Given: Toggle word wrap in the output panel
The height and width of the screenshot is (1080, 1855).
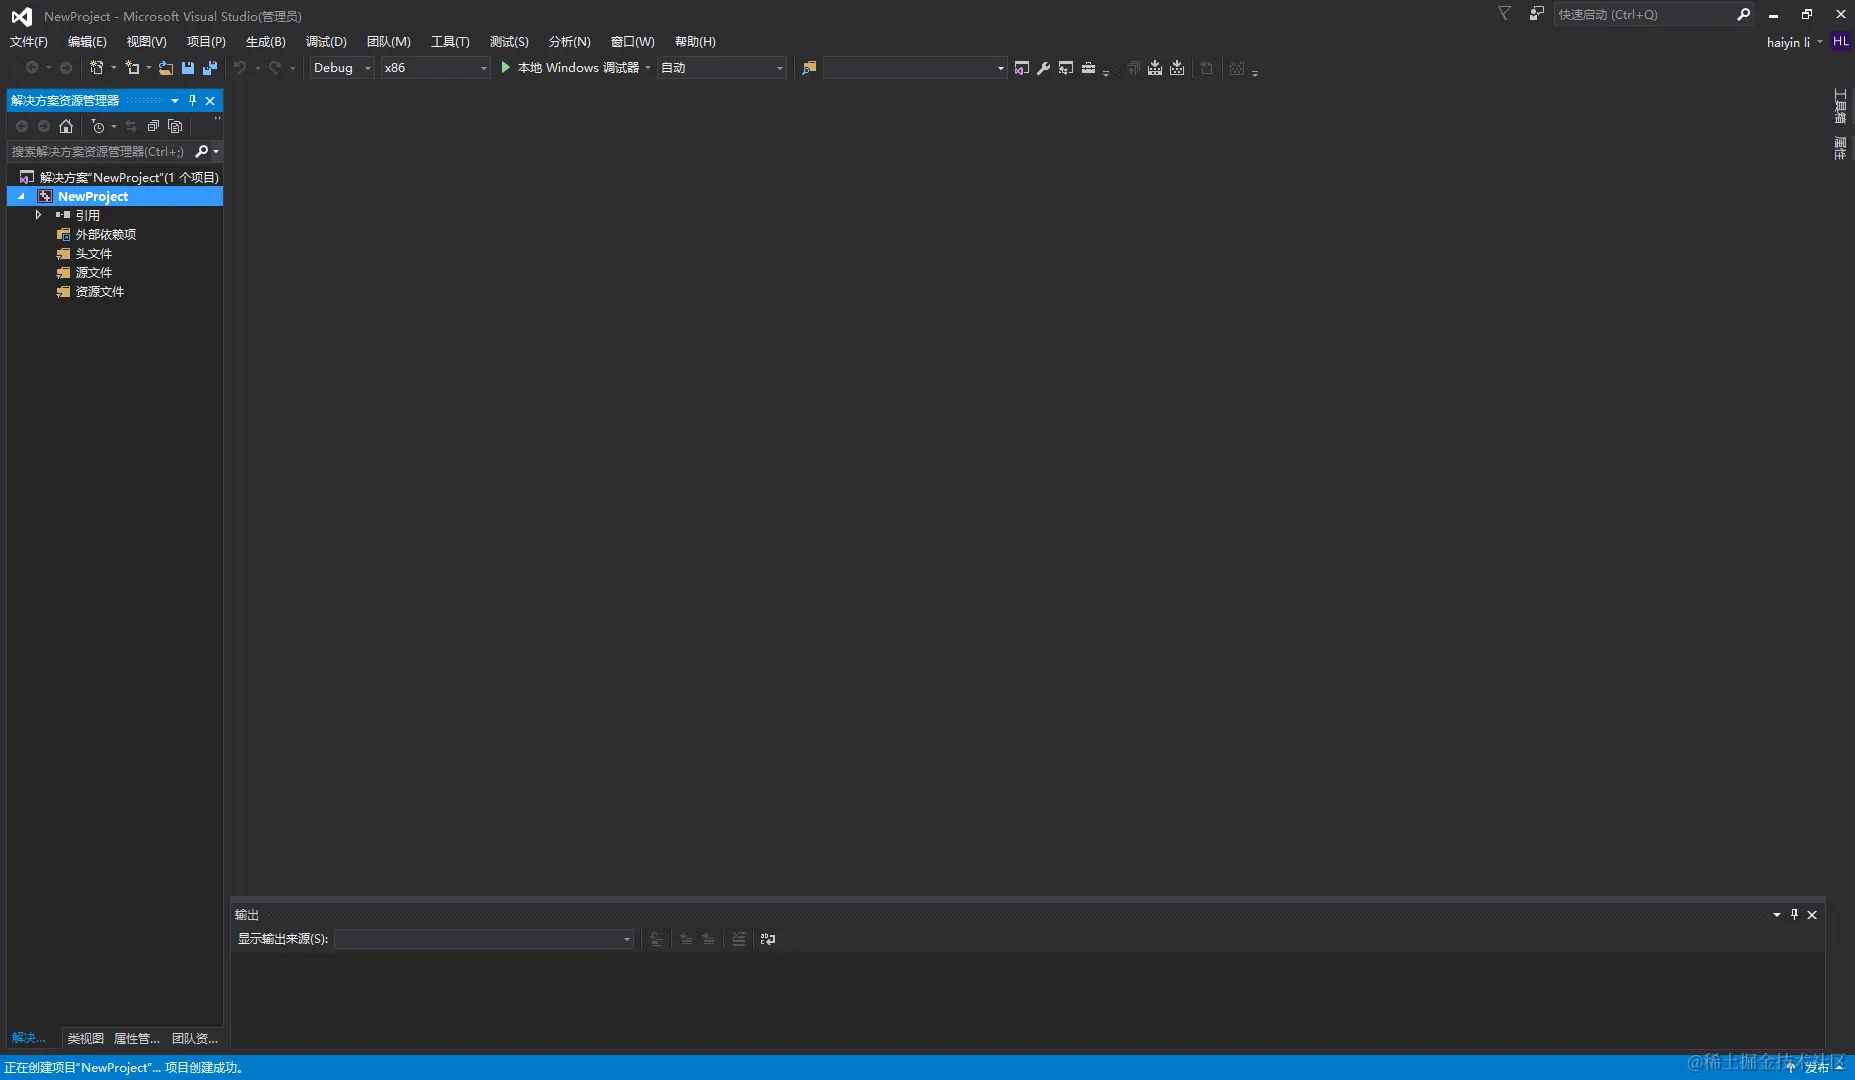Looking at the screenshot, I should [x=768, y=939].
